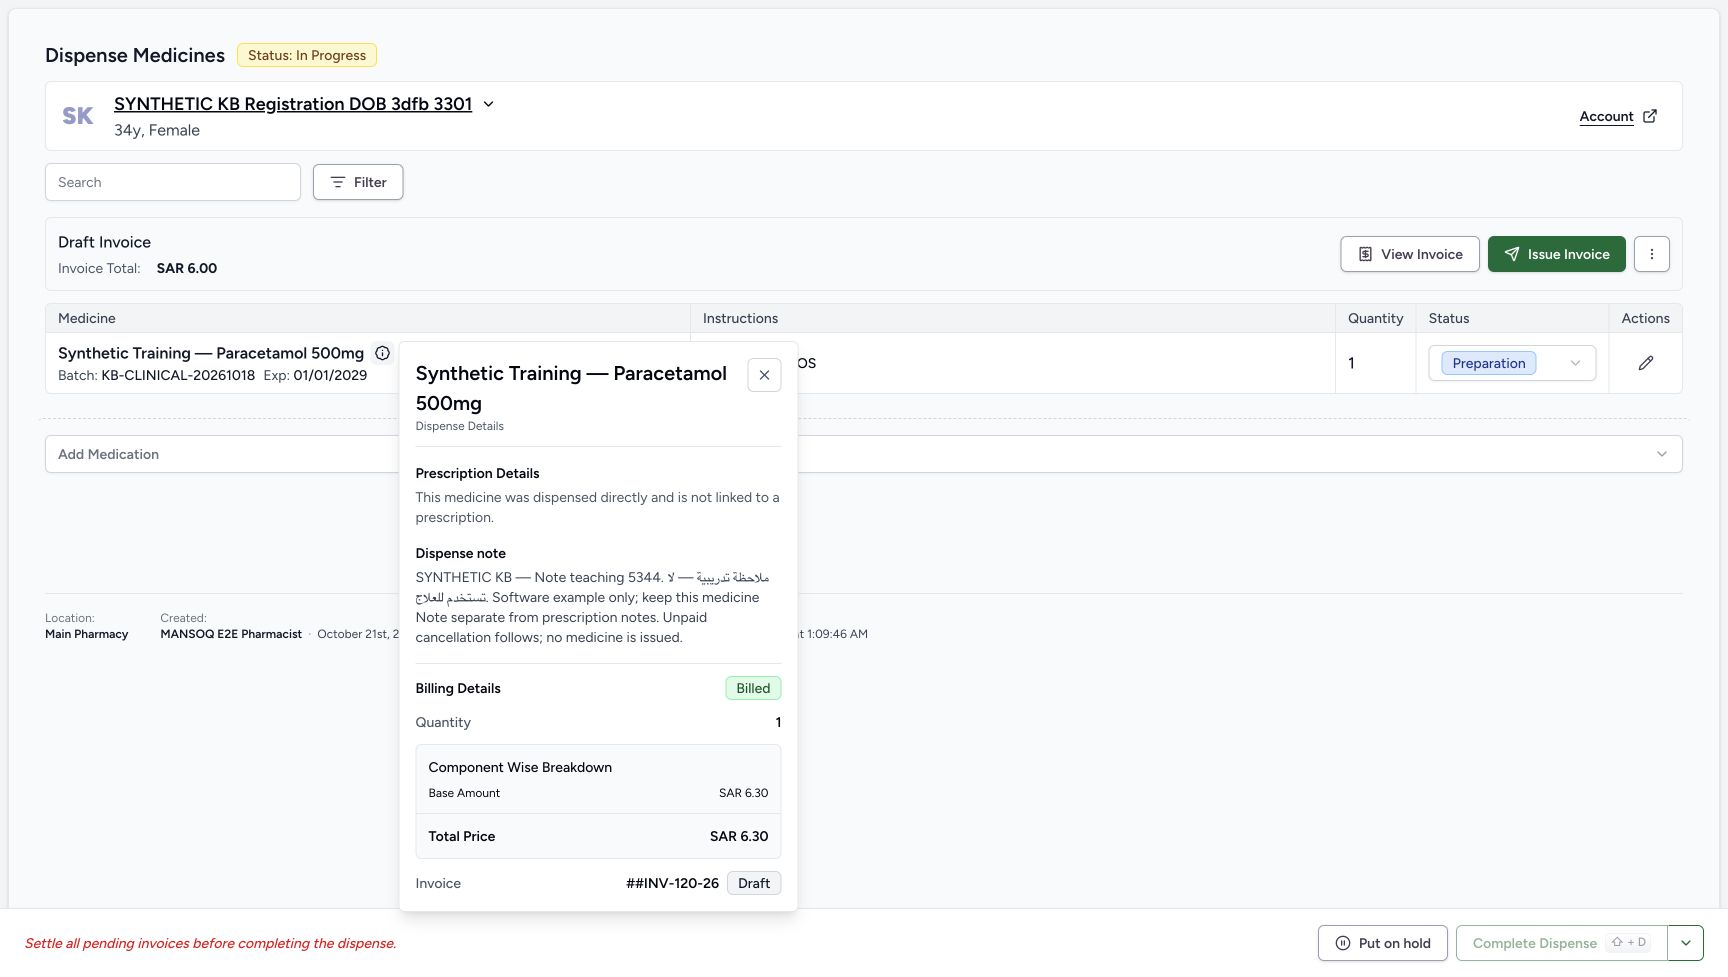This screenshot has width=1728, height=977.
Task: Edit the Paracetamol row with pencil icon
Action: coord(1646,363)
